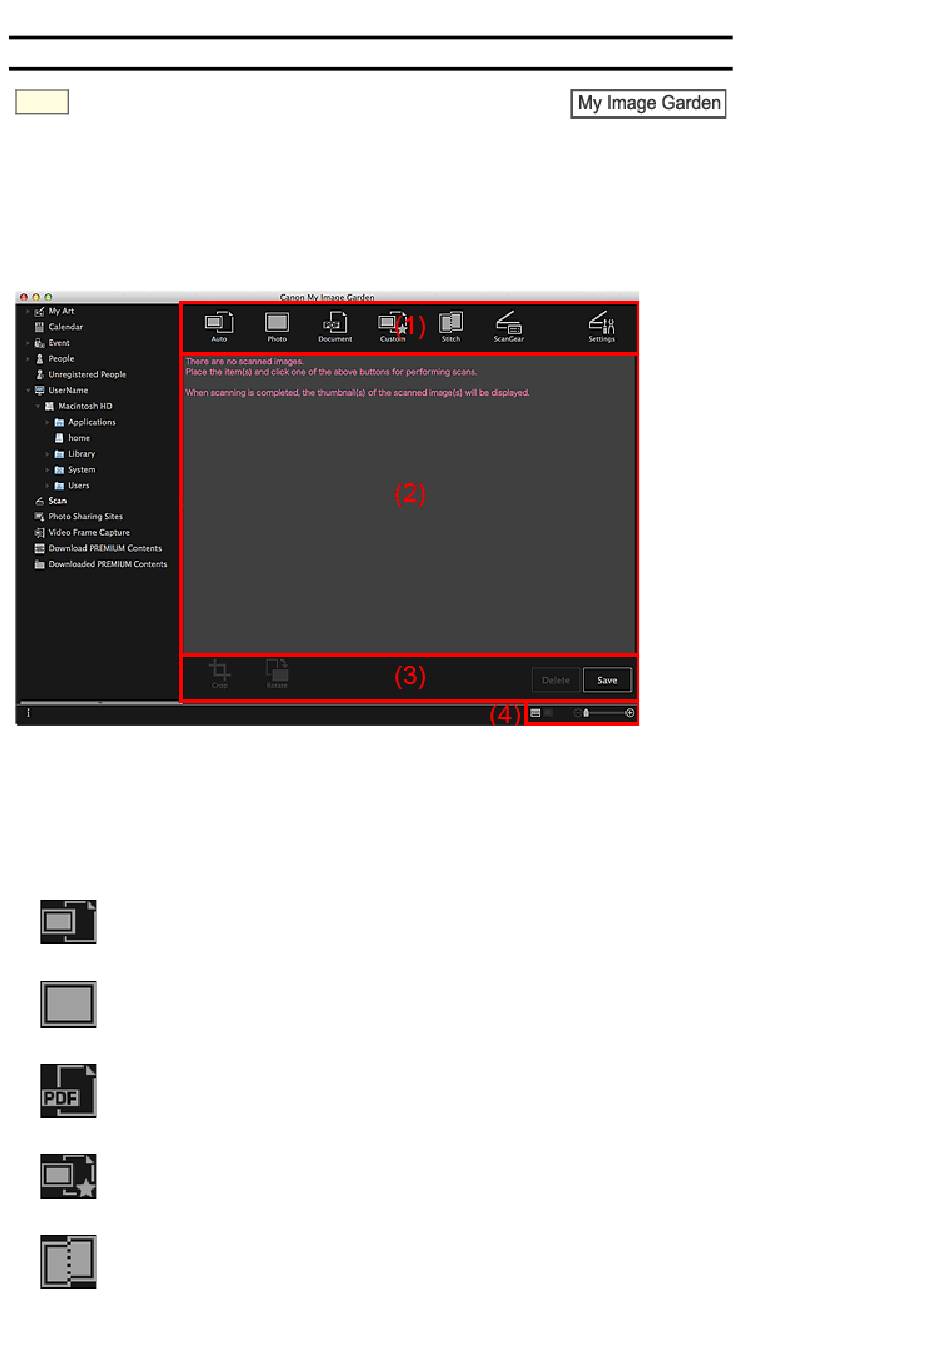The image size is (950, 1360).
Task: Expand the Library folder
Action: (x=48, y=455)
